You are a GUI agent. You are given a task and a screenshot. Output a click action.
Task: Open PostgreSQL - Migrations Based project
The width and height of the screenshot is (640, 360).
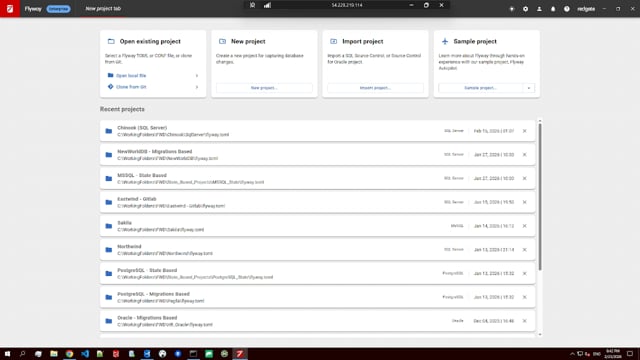[x=317, y=297]
